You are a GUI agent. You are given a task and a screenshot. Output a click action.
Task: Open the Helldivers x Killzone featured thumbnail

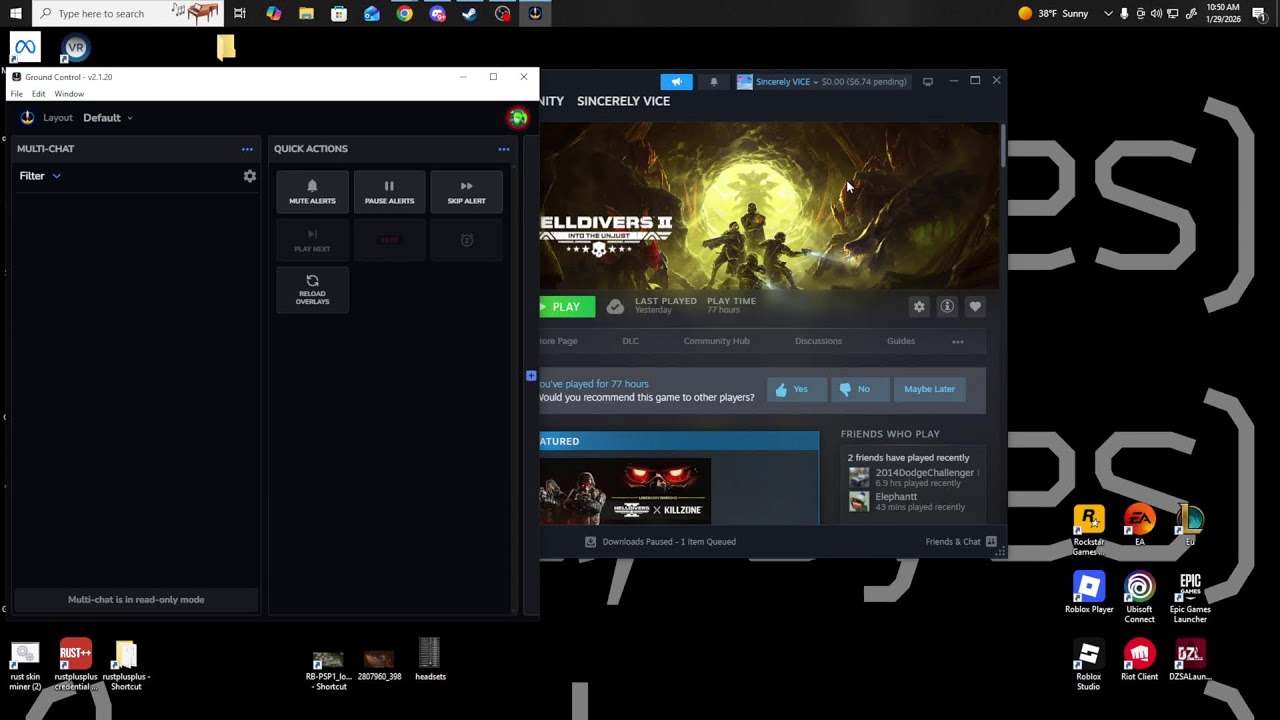[x=625, y=491]
